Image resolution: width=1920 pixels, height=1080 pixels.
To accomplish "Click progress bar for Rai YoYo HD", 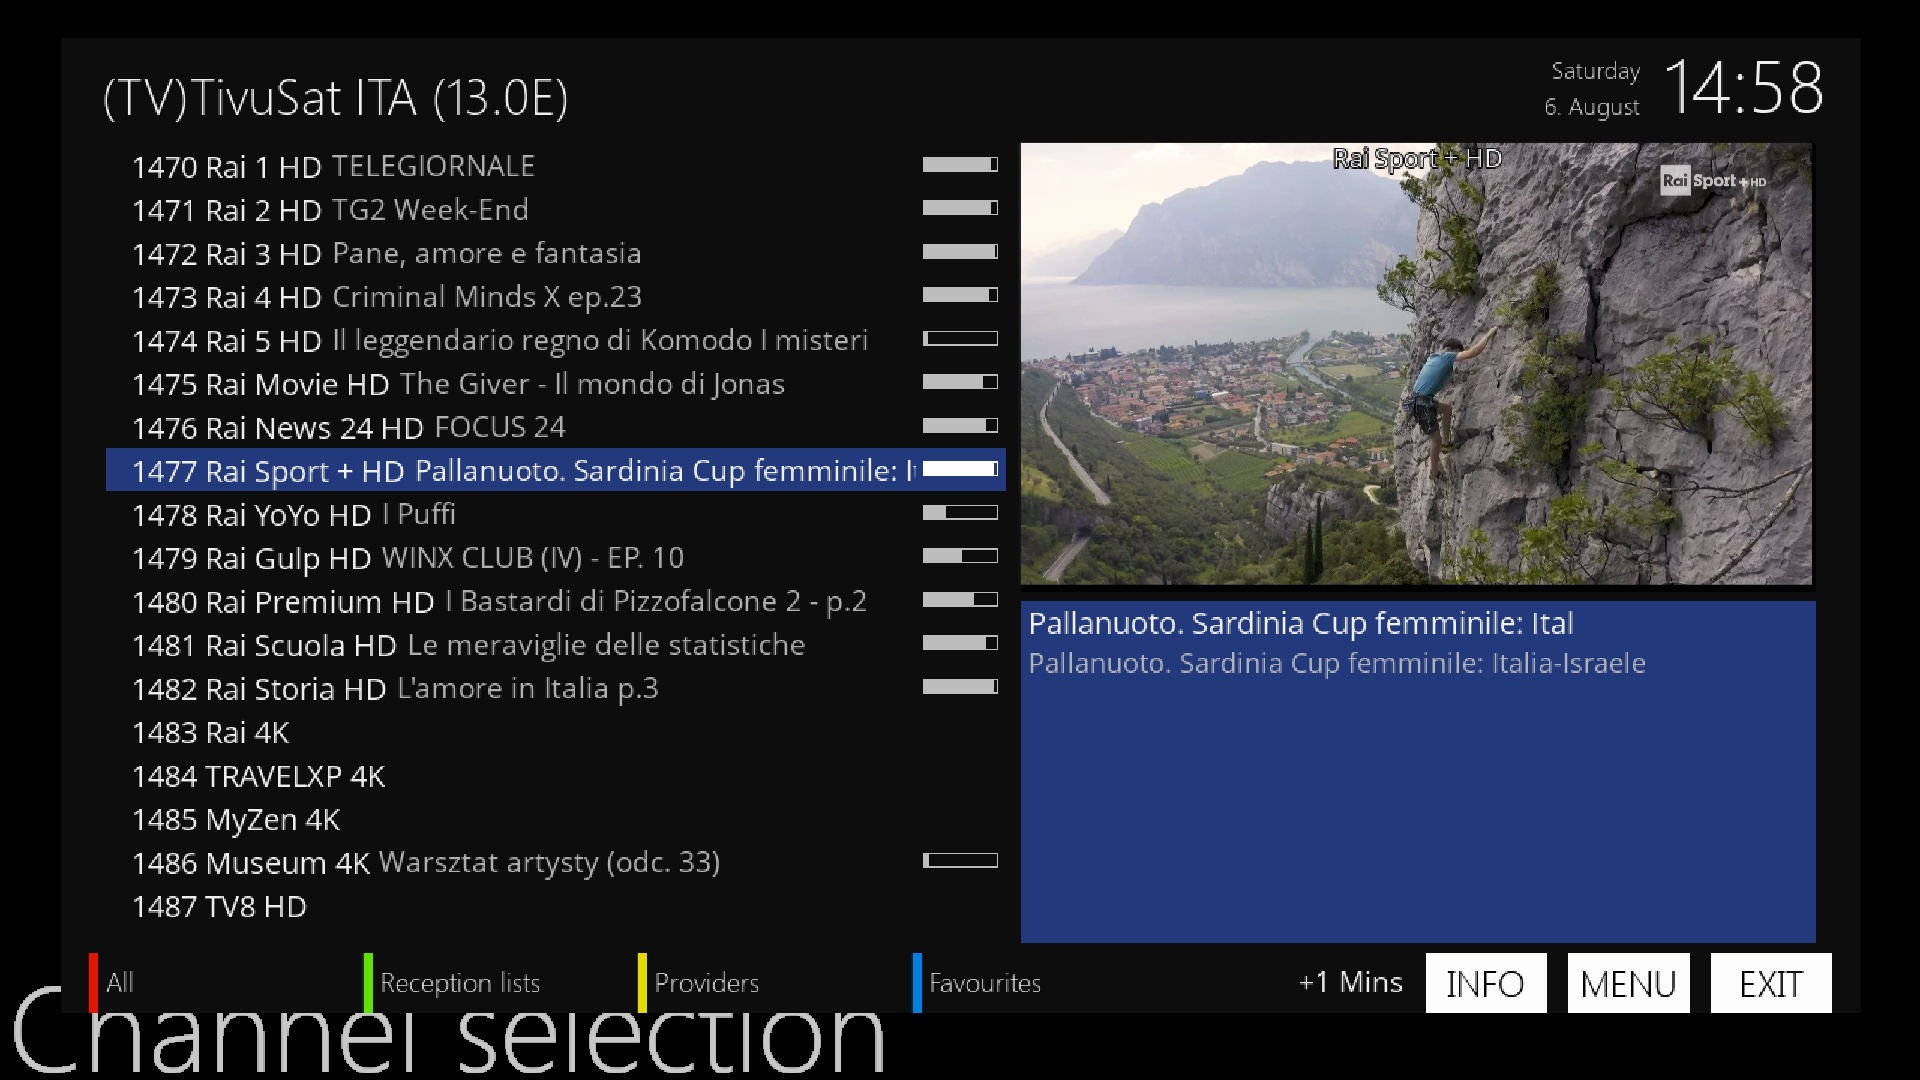I will 960,513.
